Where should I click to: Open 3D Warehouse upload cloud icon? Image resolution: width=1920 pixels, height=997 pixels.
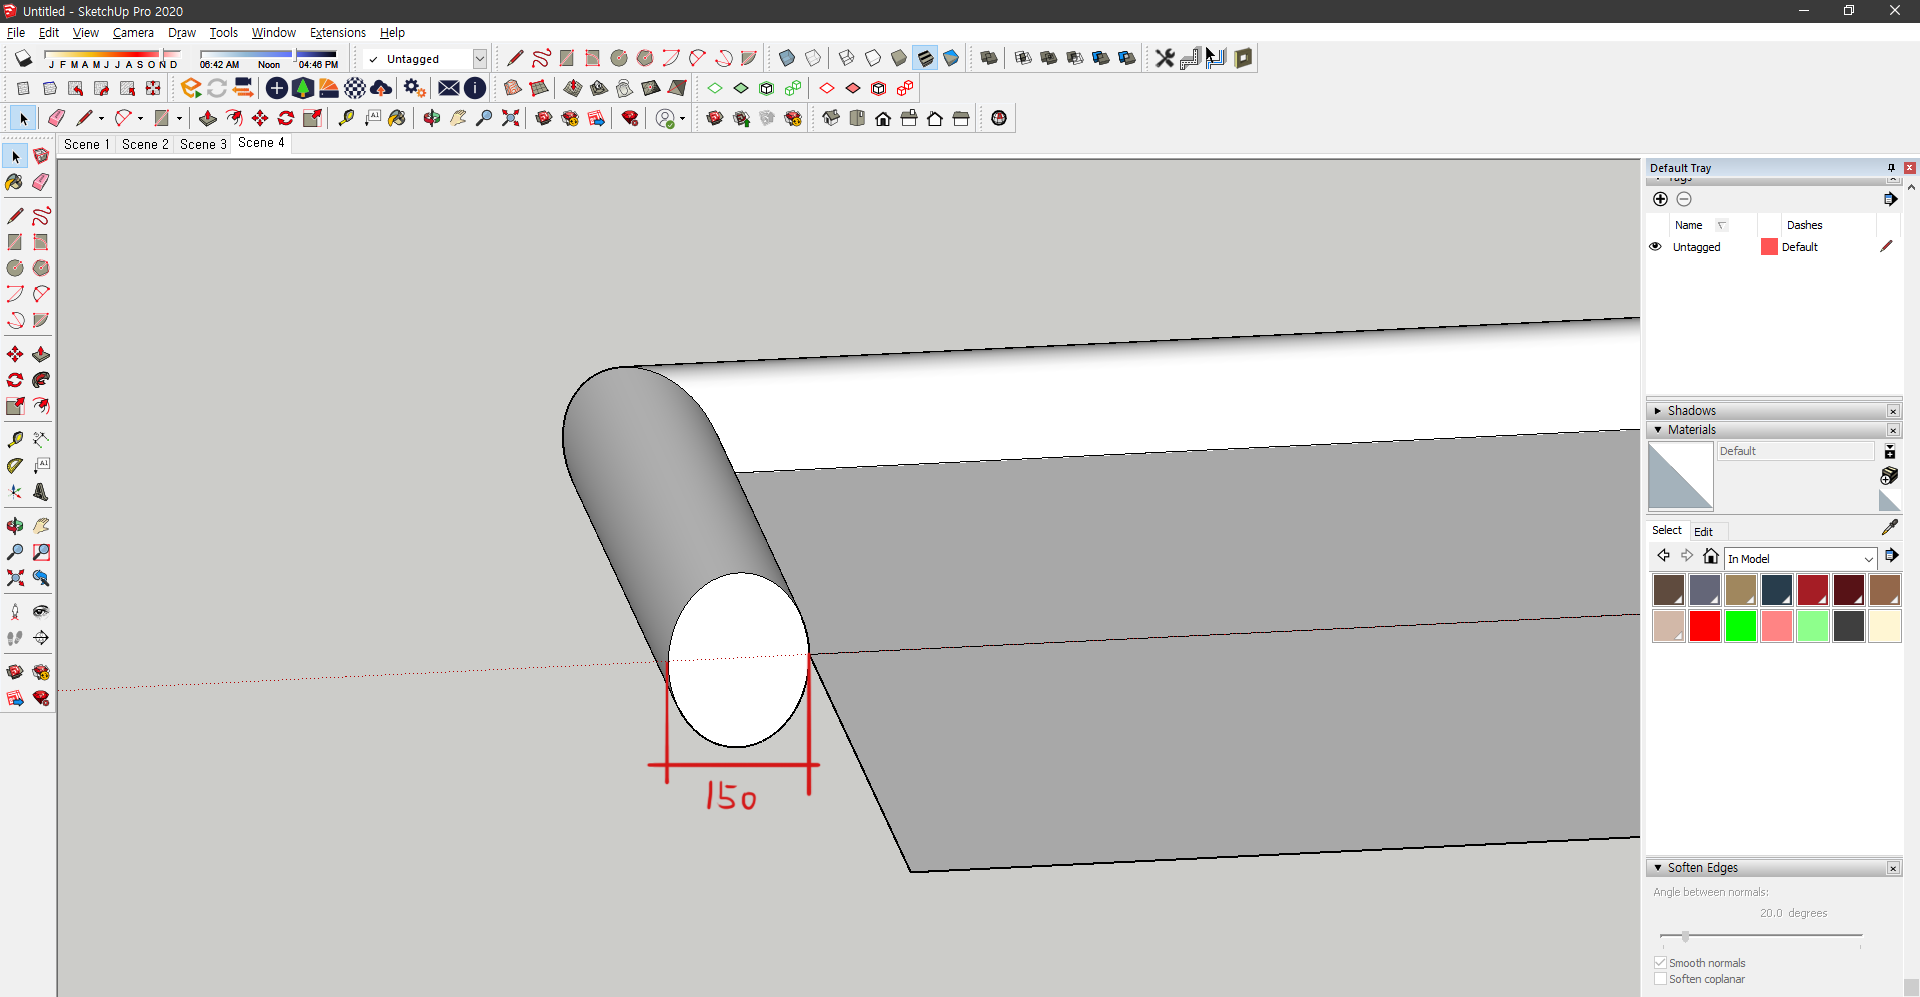[x=381, y=88]
